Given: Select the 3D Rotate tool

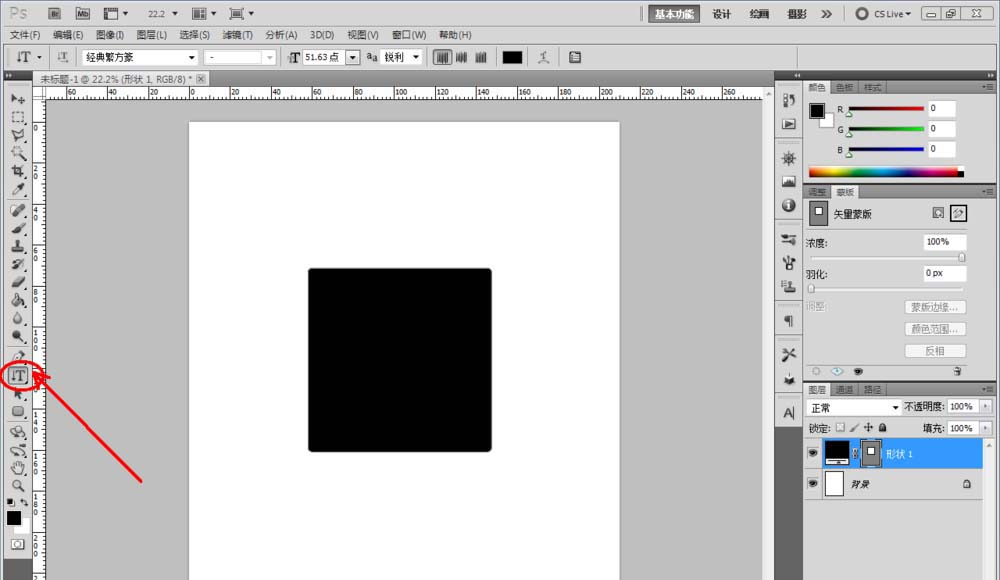Looking at the screenshot, I should [18, 433].
